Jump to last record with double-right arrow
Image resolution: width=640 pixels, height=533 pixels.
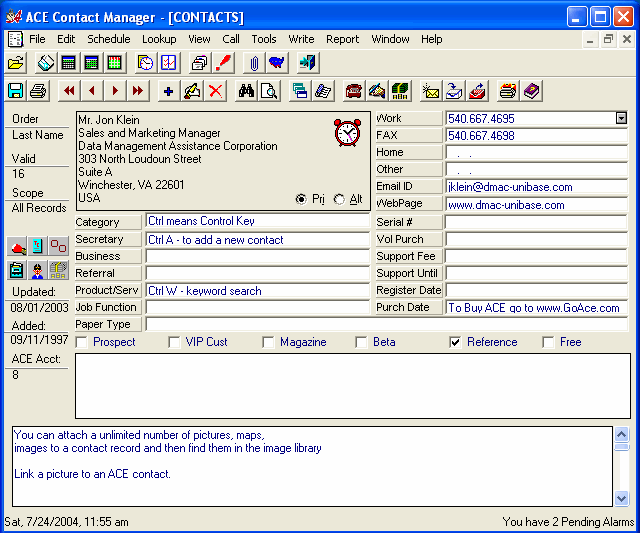(138, 91)
